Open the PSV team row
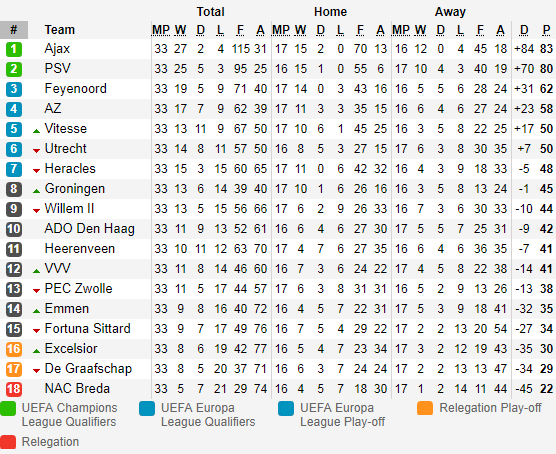The width and height of the screenshot is (556, 454). (278, 69)
